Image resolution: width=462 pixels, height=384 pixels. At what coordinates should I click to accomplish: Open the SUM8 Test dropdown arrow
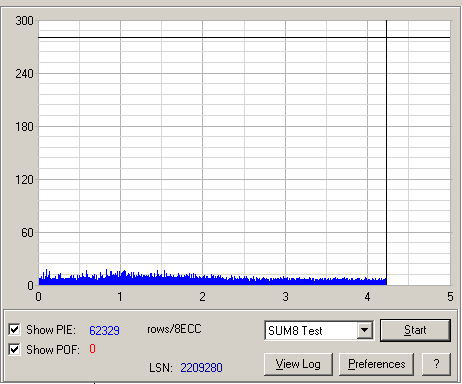coord(365,330)
